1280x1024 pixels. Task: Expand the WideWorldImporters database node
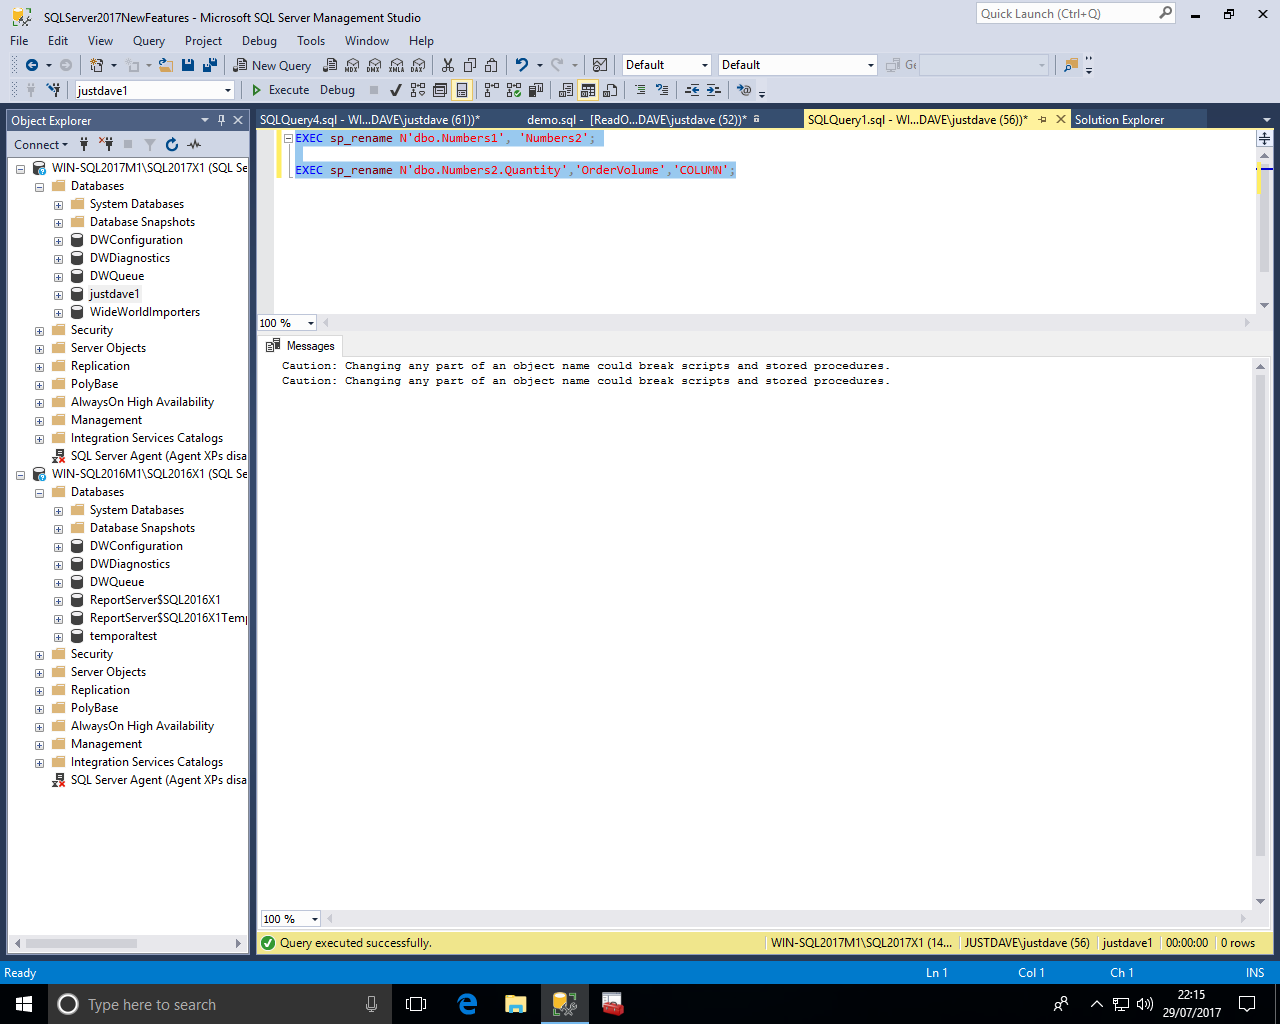tap(58, 313)
